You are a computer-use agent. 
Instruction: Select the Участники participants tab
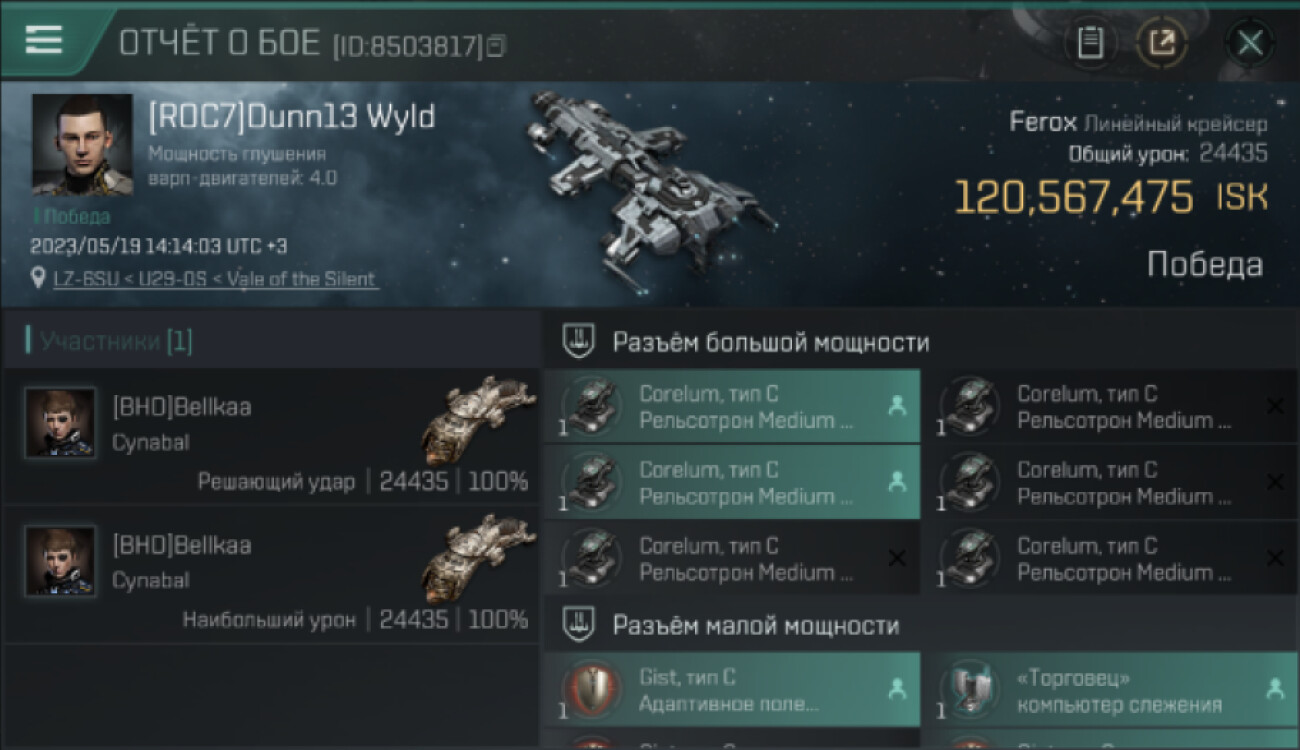110,341
